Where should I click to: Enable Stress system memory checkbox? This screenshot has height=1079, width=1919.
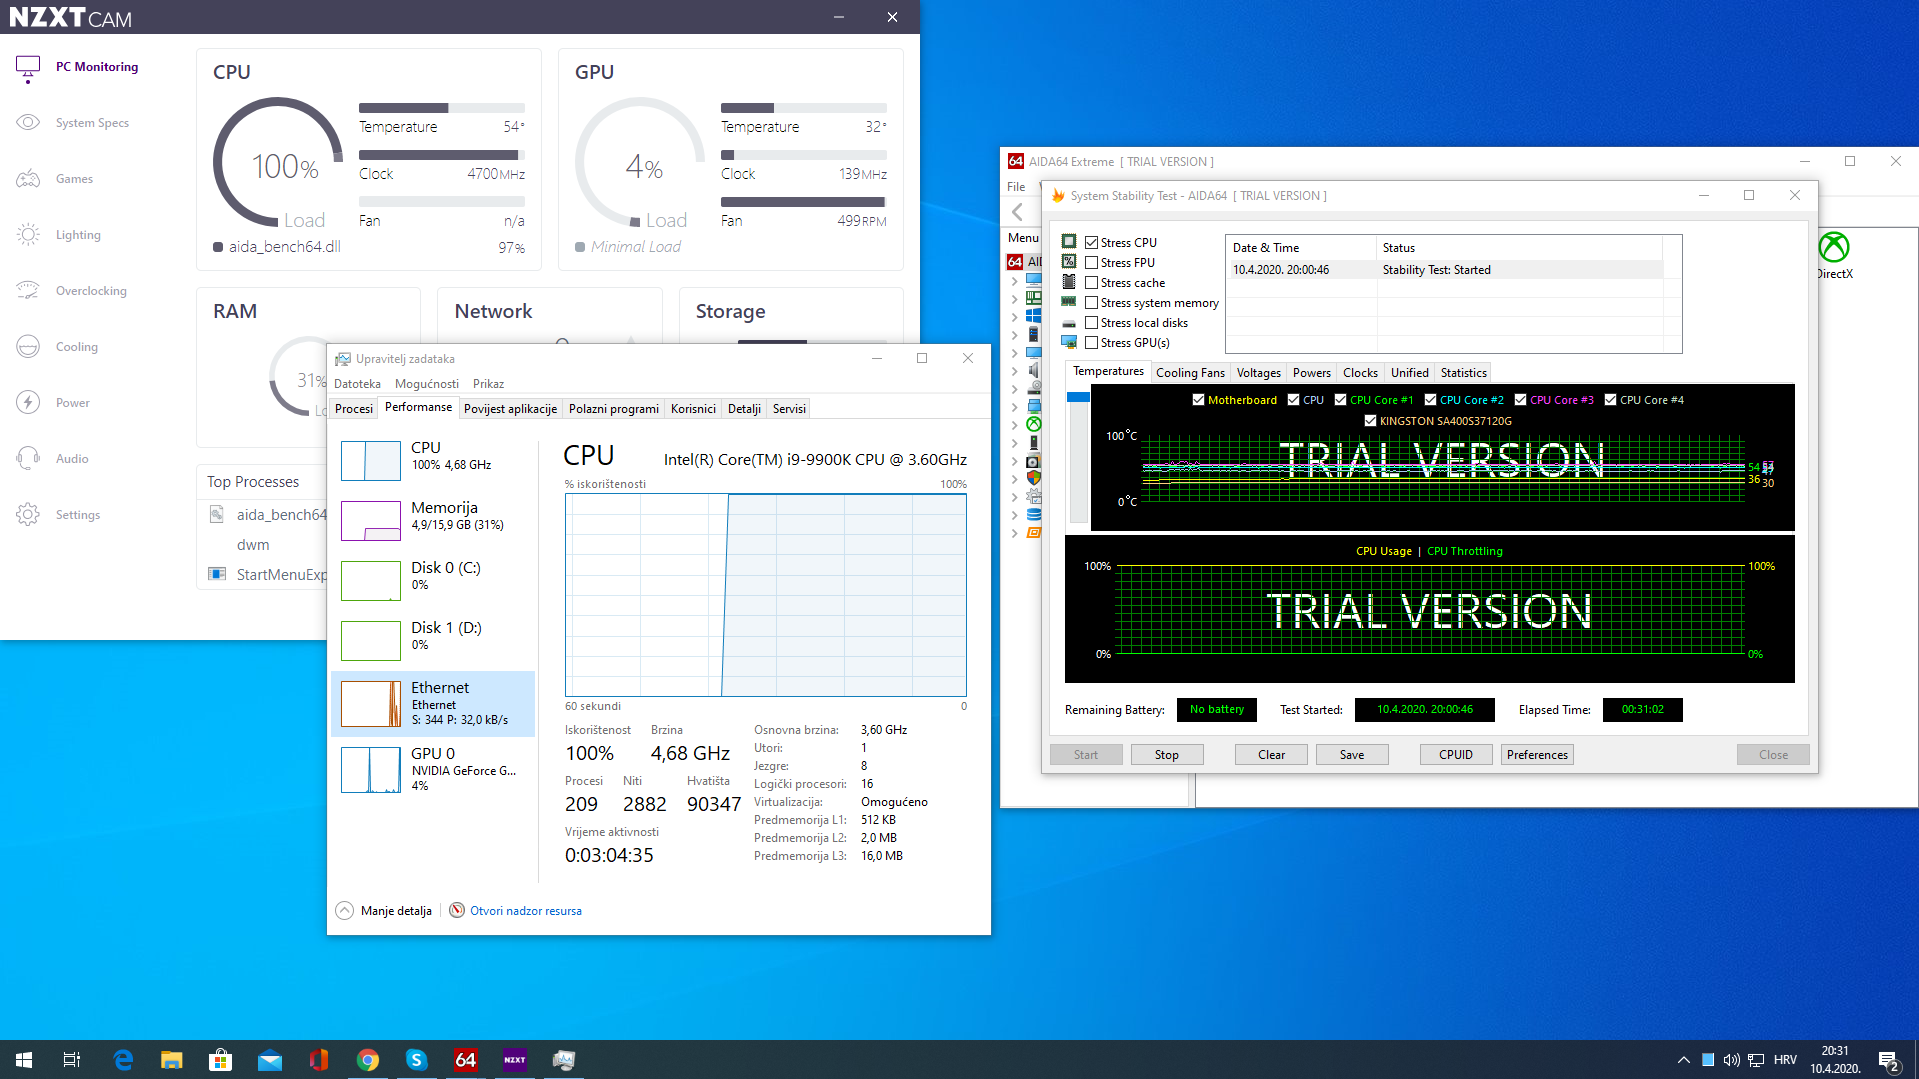pos(1092,303)
